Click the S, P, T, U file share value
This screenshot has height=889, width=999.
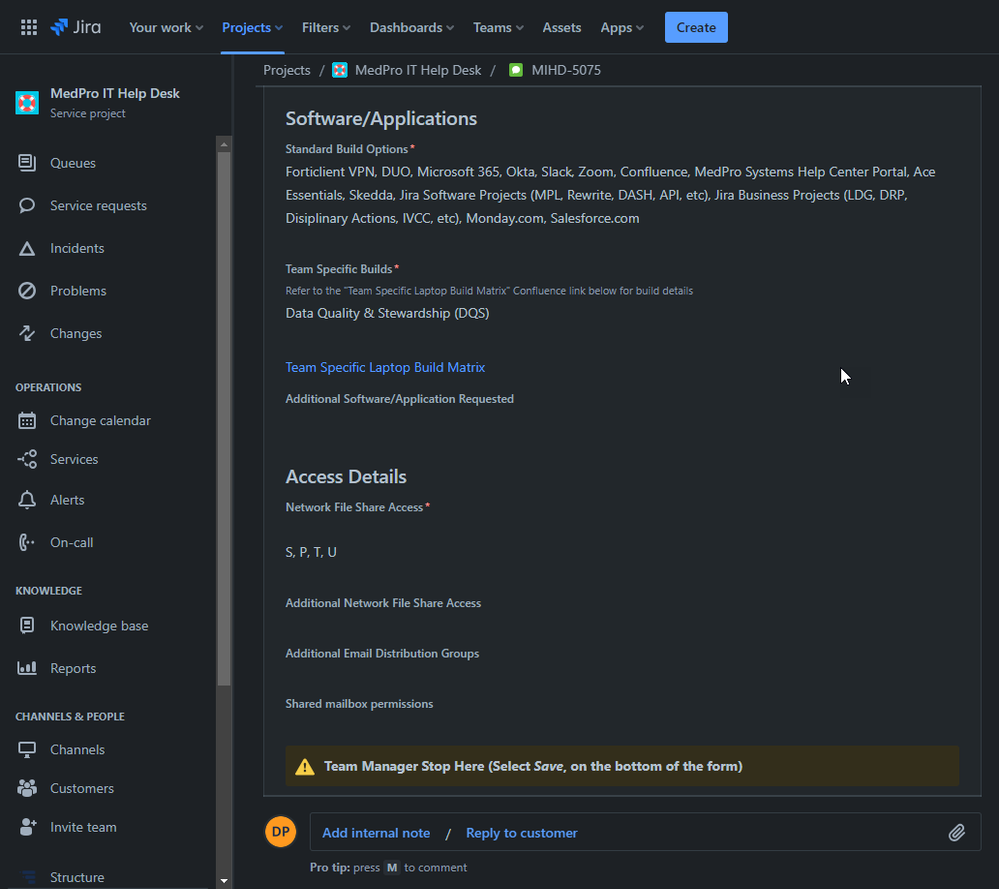(x=311, y=552)
